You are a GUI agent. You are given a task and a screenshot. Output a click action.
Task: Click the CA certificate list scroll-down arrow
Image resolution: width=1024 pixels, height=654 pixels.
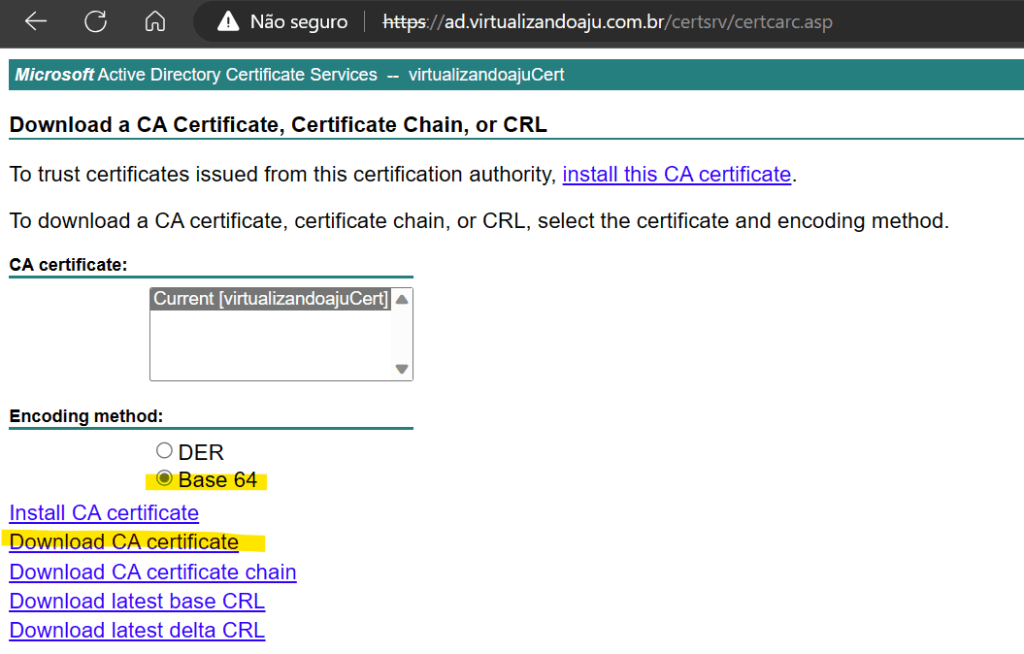[x=402, y=369]
